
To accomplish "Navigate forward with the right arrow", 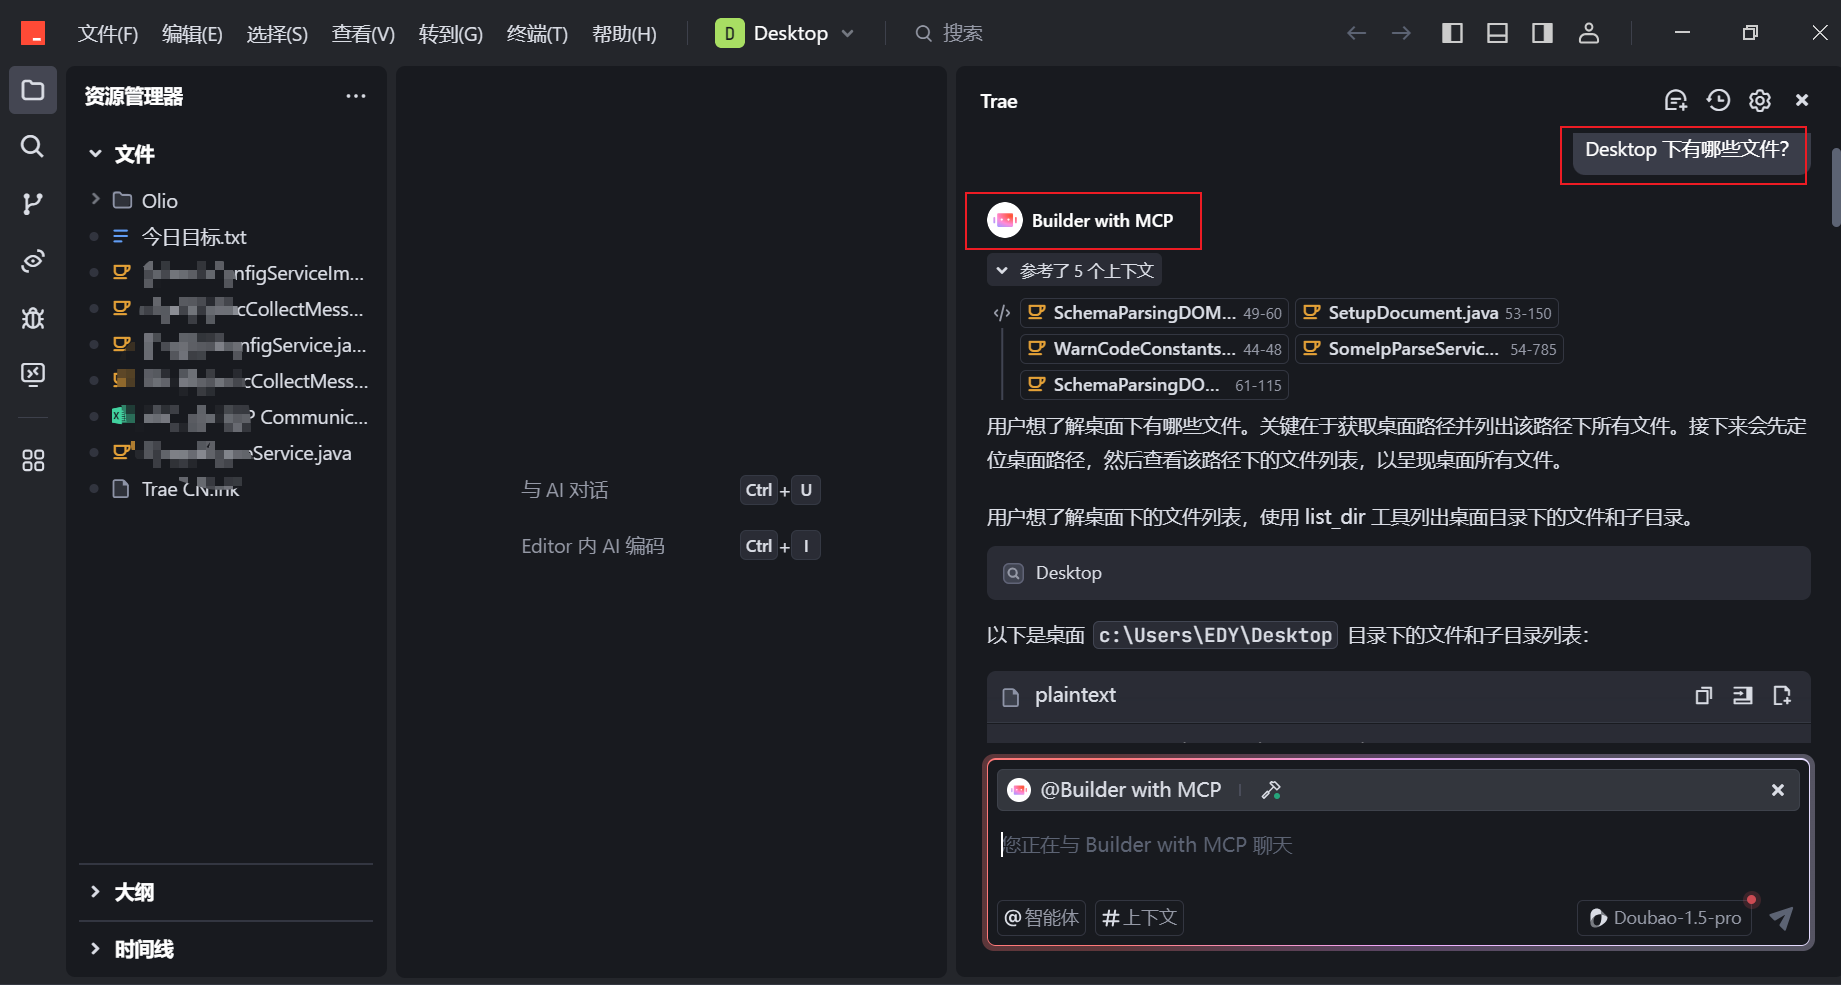I will click(1402, 33).
